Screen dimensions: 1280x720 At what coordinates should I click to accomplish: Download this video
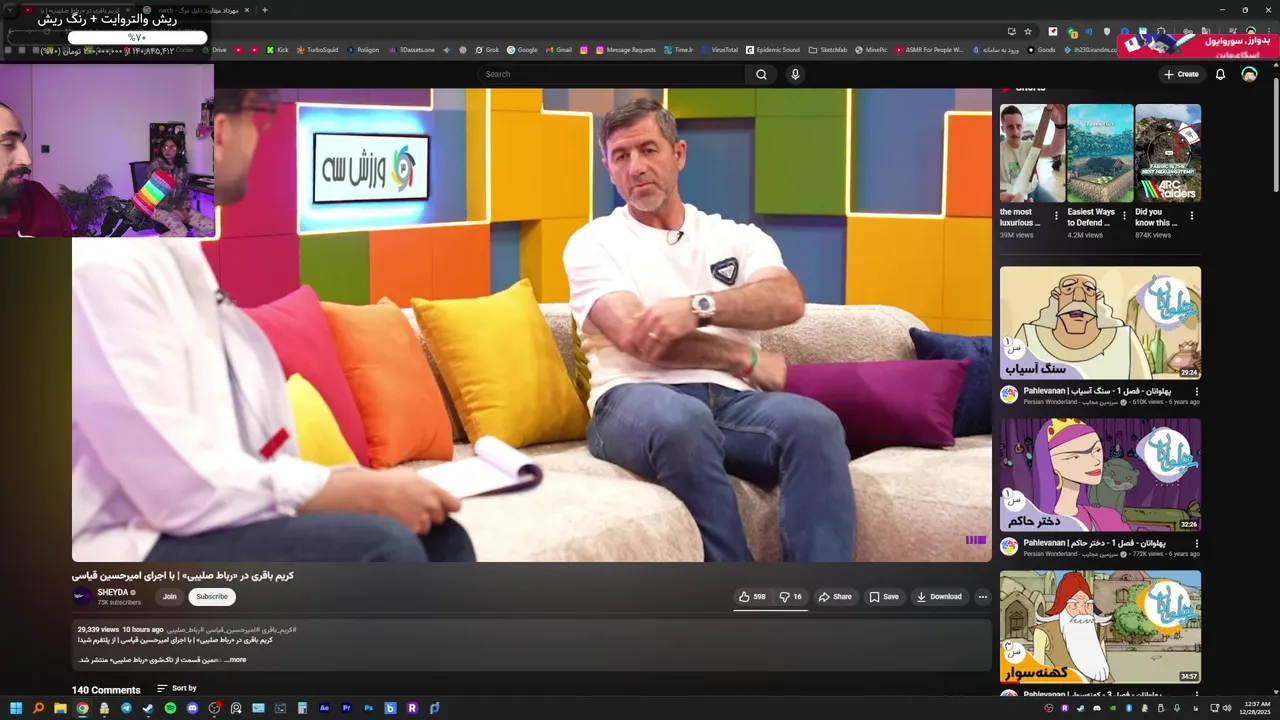coord(939,597)
